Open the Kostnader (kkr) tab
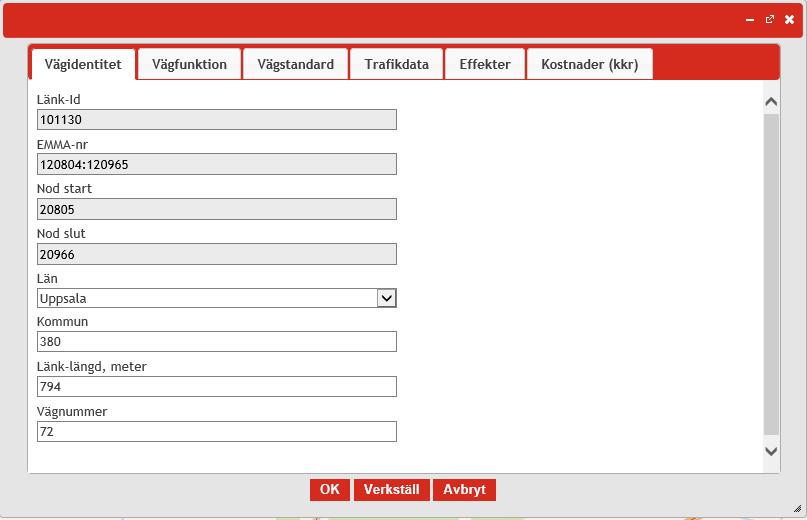Screen dimensions: 807x520 pos(590,64)
